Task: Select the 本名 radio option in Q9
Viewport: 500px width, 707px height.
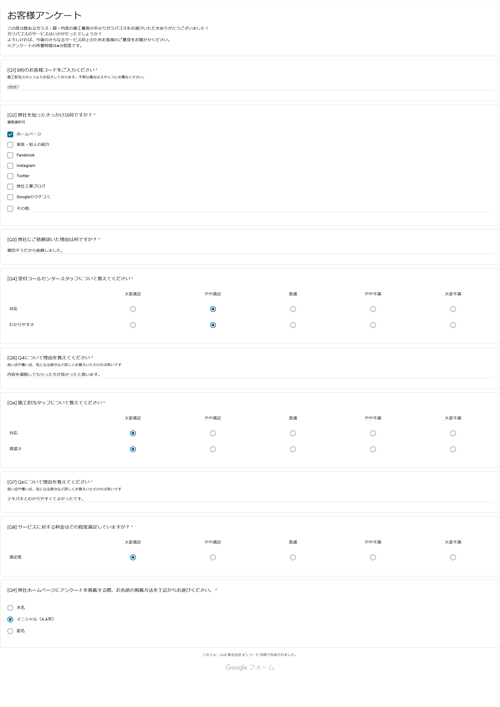Action: pos(10,608)
